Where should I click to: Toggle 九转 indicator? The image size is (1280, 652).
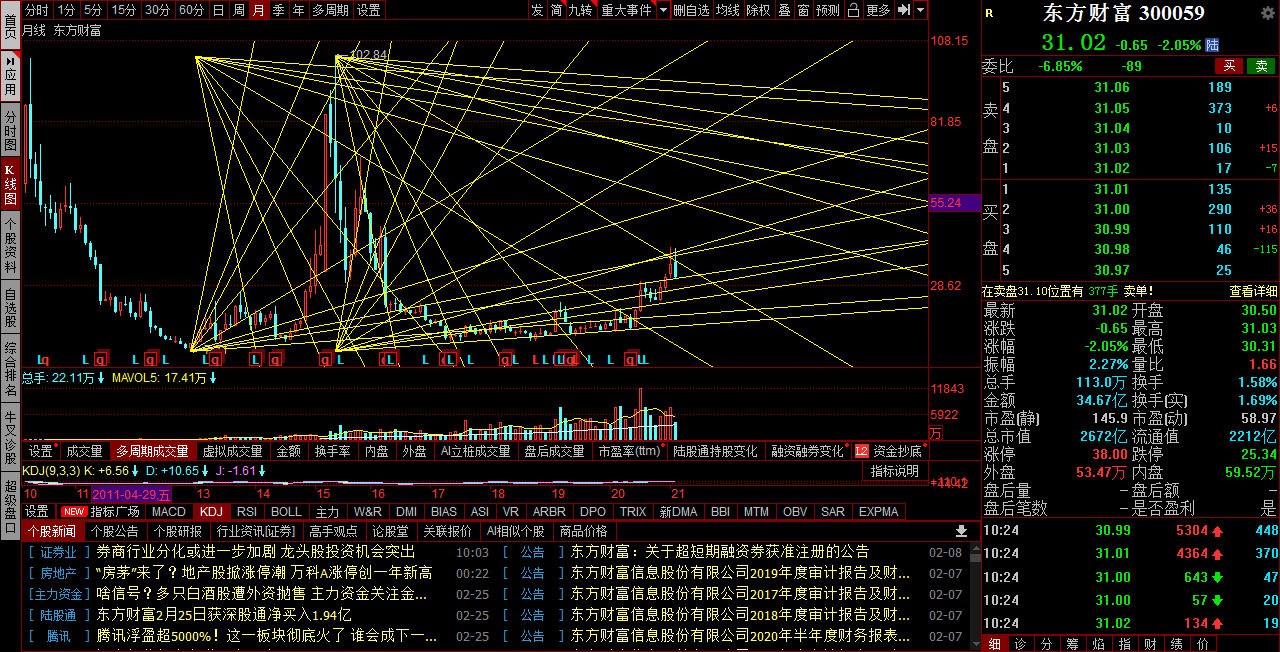(580, 10)
